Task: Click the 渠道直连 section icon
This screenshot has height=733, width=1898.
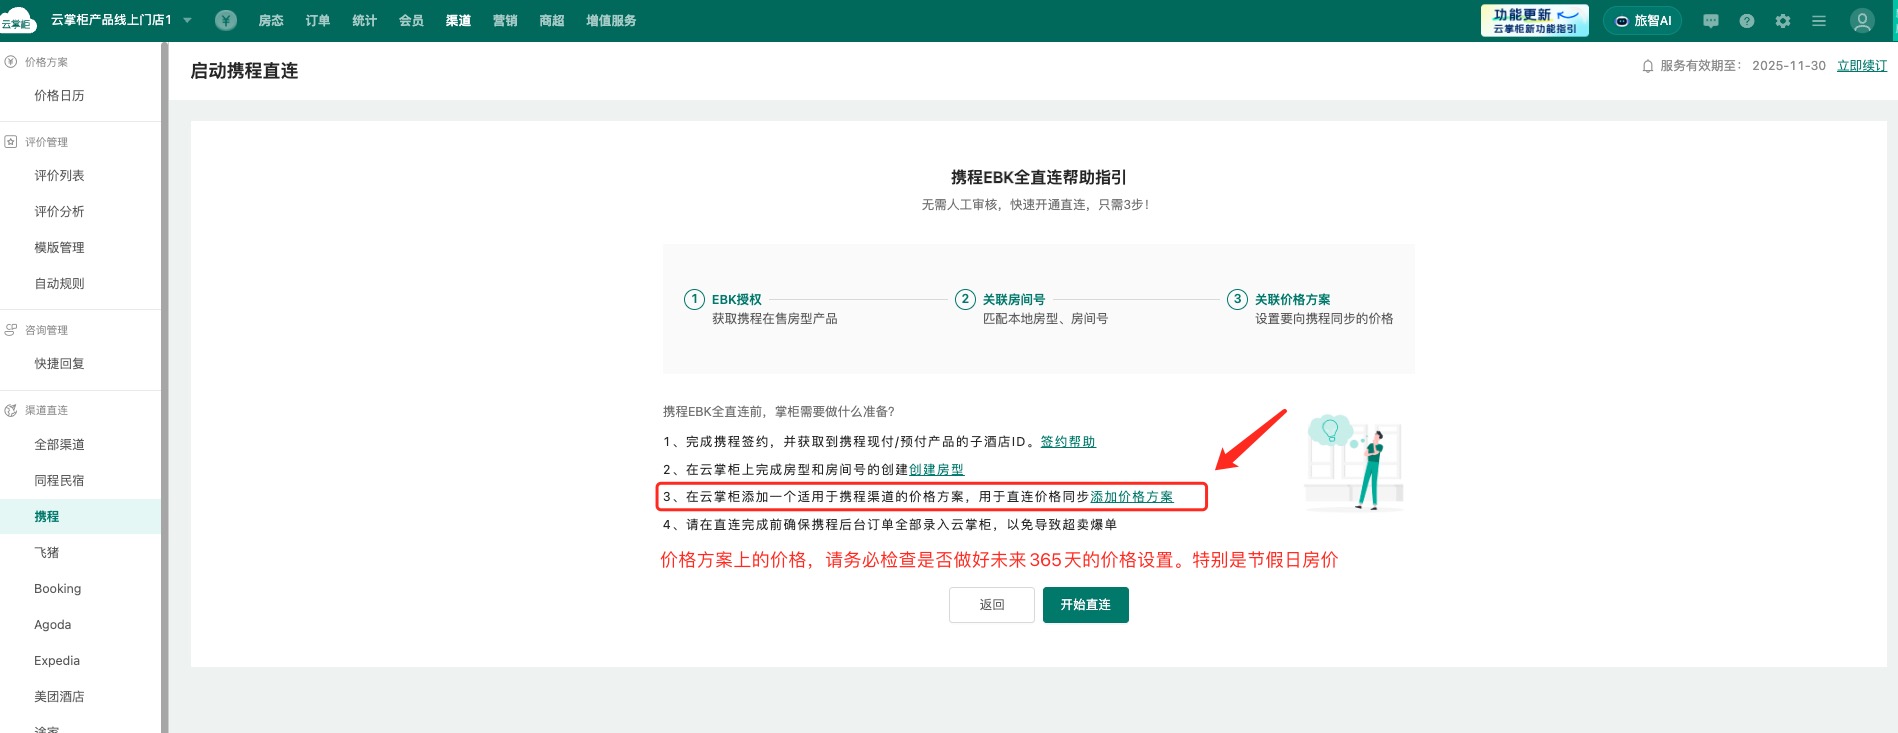Action: coord(11,410)
